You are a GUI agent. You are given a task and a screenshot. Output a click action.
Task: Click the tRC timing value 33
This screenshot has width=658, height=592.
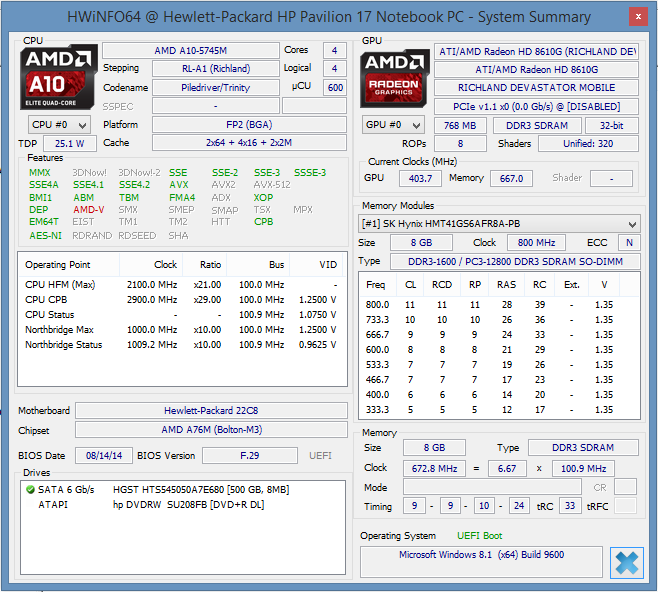(569, 506)
